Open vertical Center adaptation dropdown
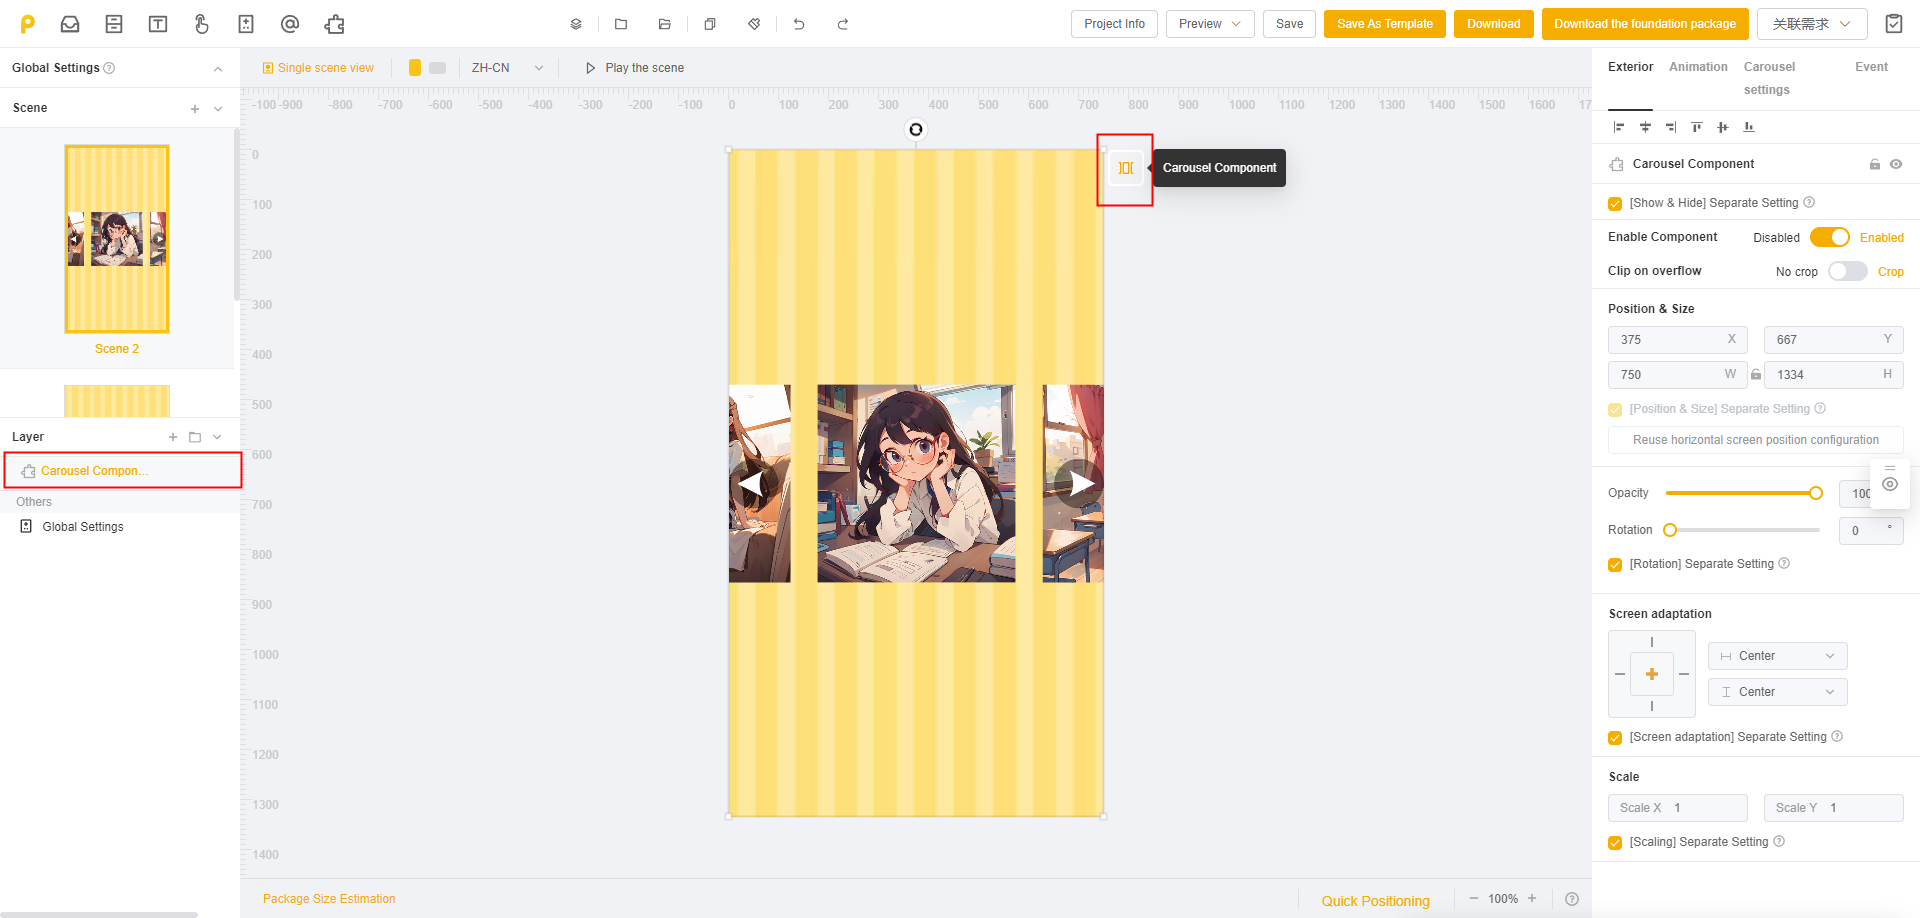1920x918 pixels. pos(1778,692)
